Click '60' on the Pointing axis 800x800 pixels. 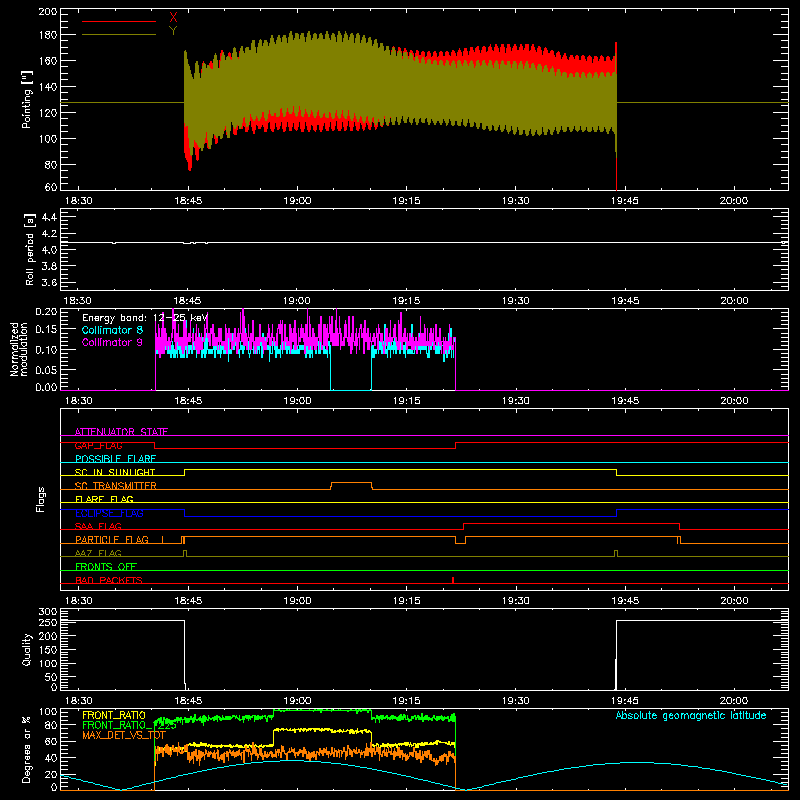pos(51,187)
